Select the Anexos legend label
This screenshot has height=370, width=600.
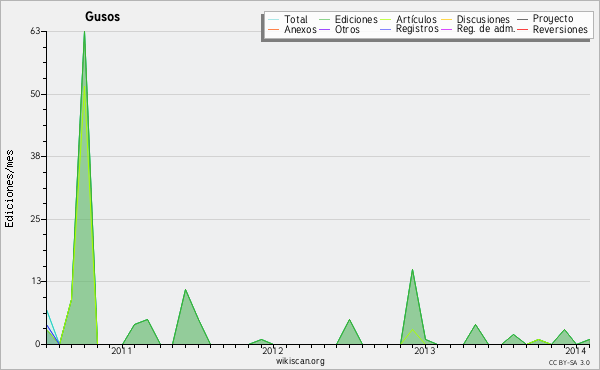[300, 29]
